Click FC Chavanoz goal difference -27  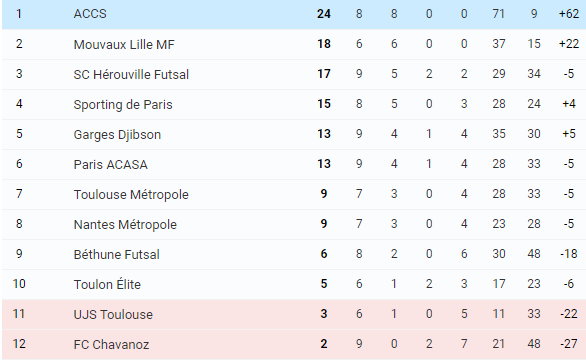click(x=569, y=344)
